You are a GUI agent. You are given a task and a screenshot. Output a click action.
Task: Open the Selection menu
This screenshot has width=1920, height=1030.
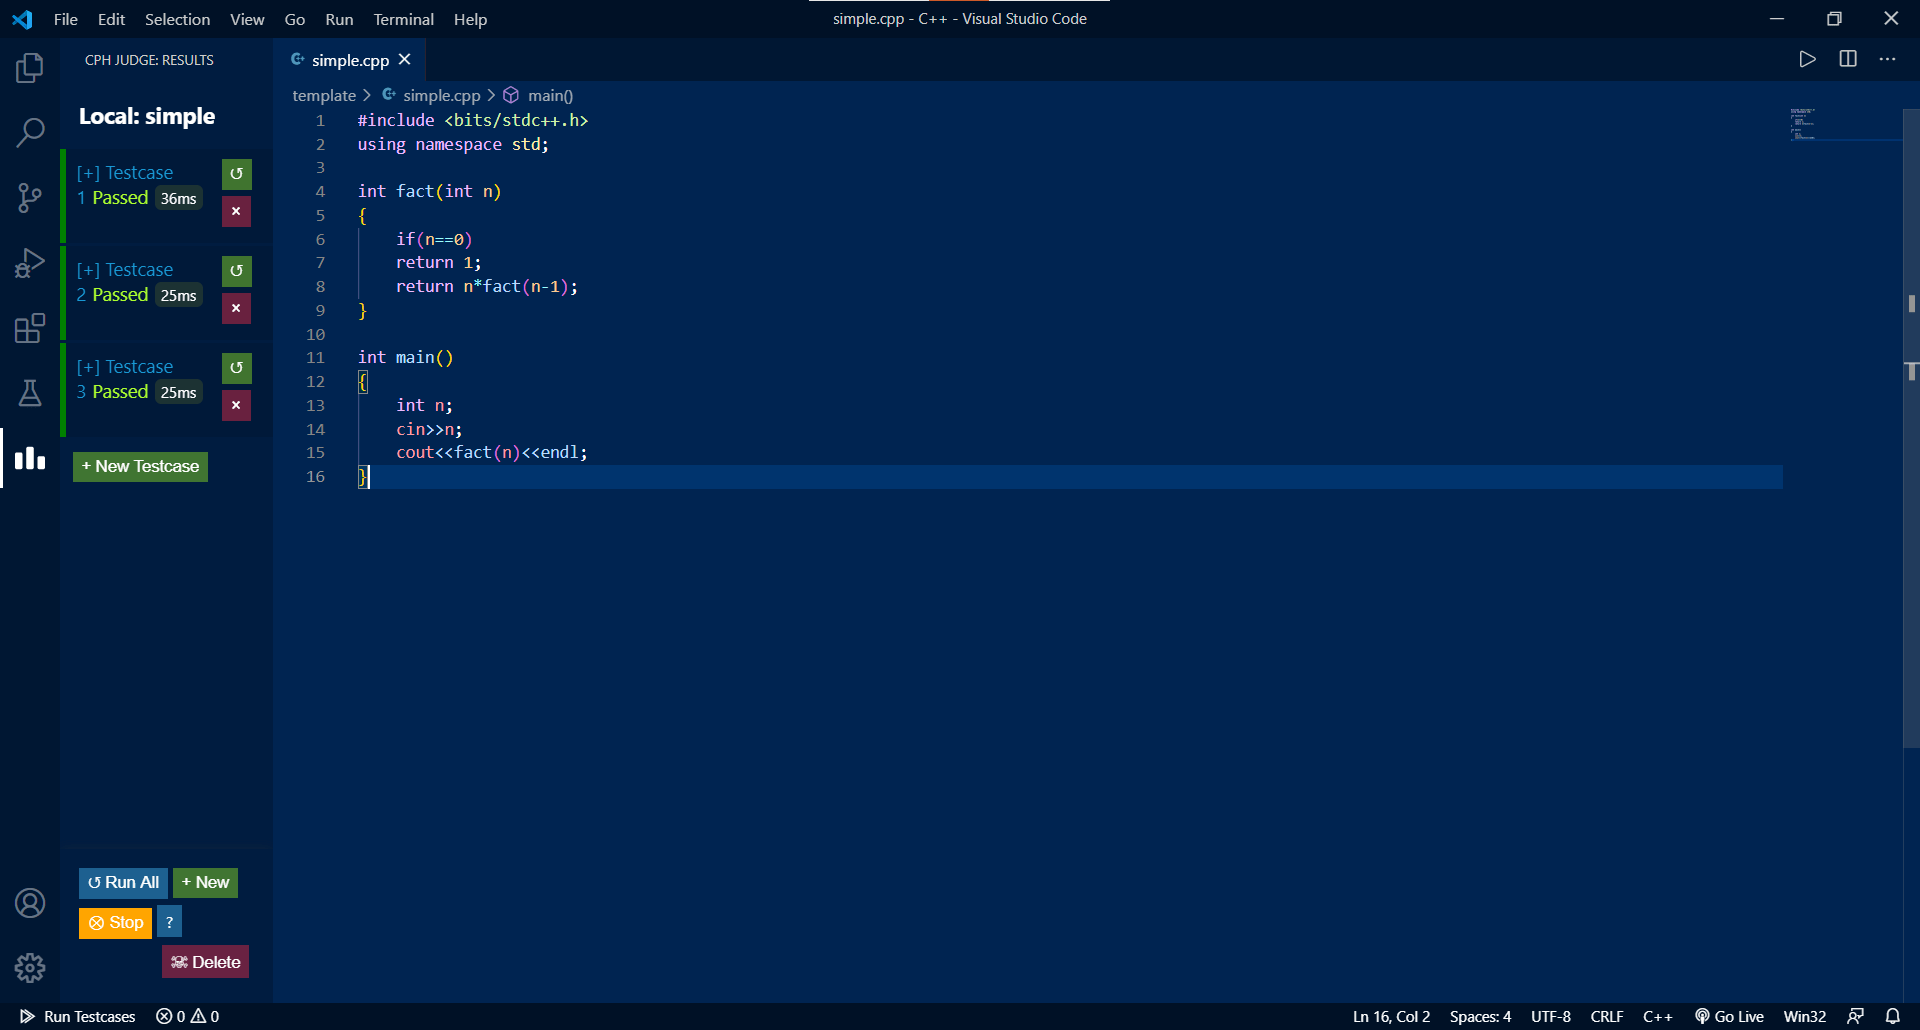(177, 19)
